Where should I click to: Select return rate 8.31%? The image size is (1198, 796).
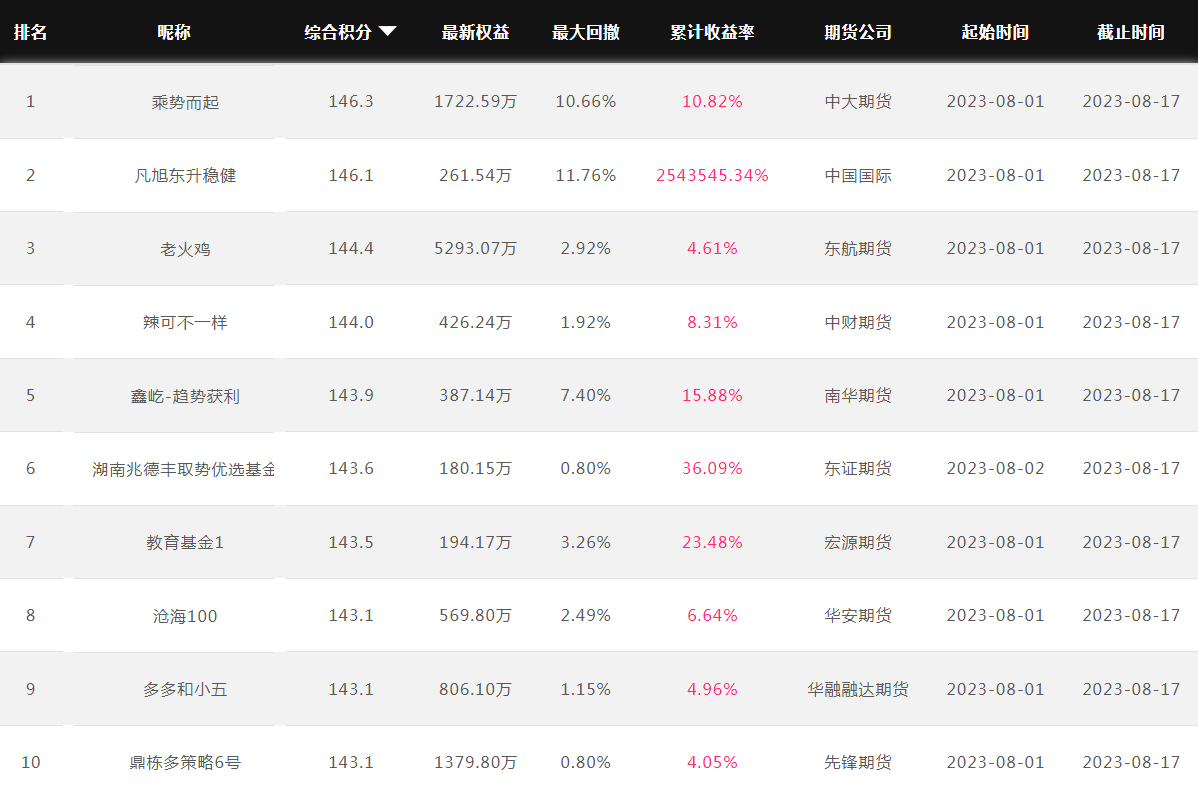pos(712,322)
